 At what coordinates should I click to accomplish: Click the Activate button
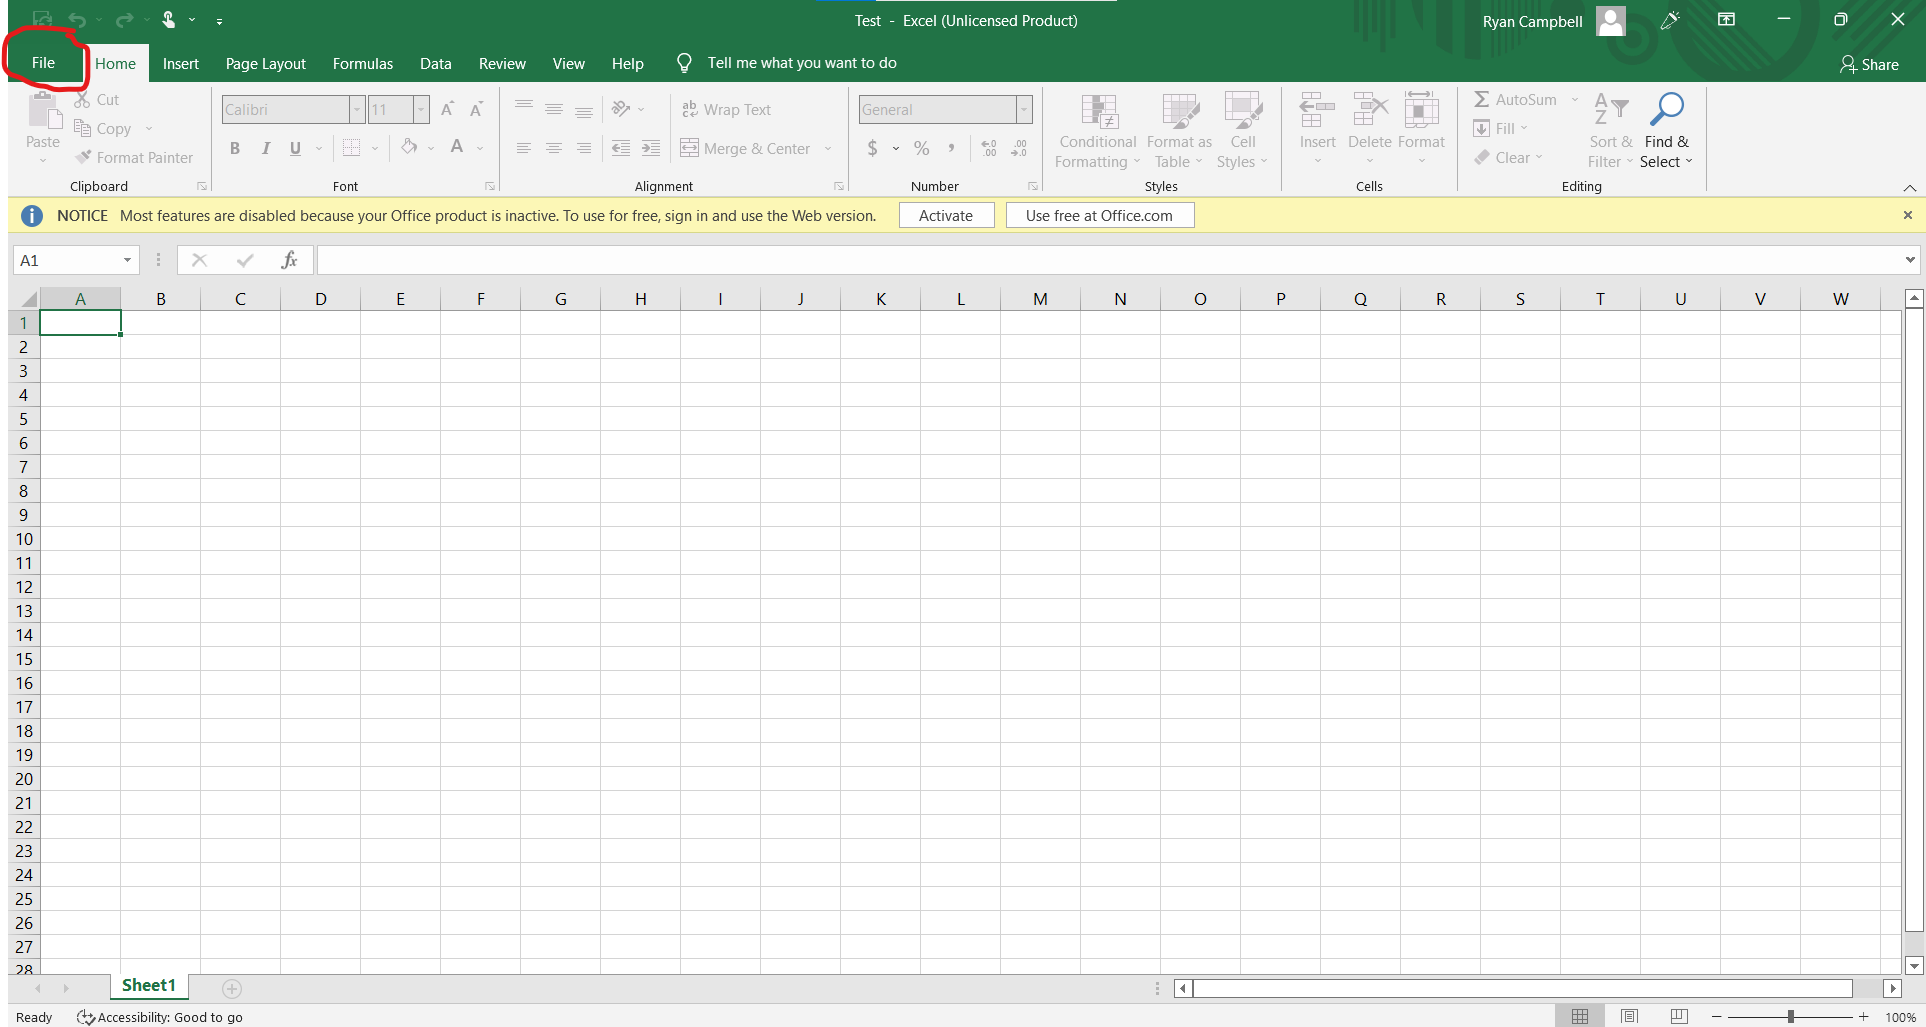click(x=946, y=215)
